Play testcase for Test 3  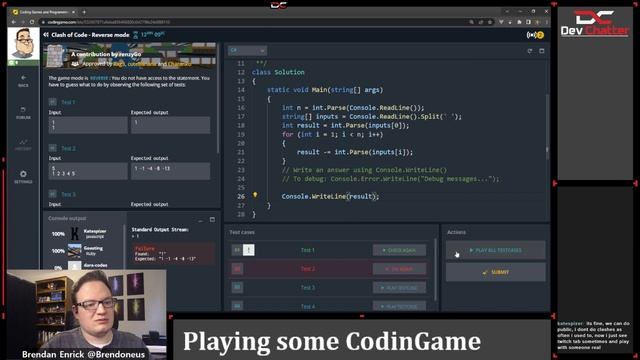pos(399,288)
